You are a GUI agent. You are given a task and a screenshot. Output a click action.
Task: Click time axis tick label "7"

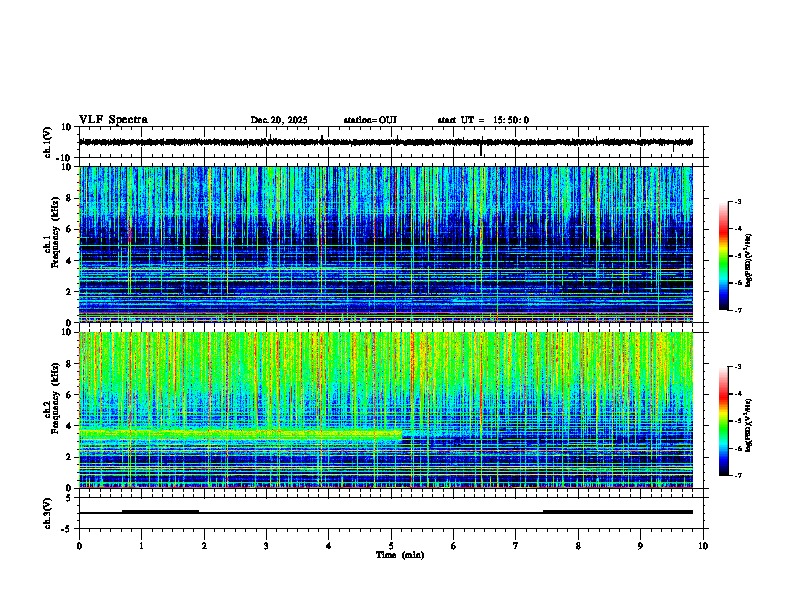click(x=516, y=546)
